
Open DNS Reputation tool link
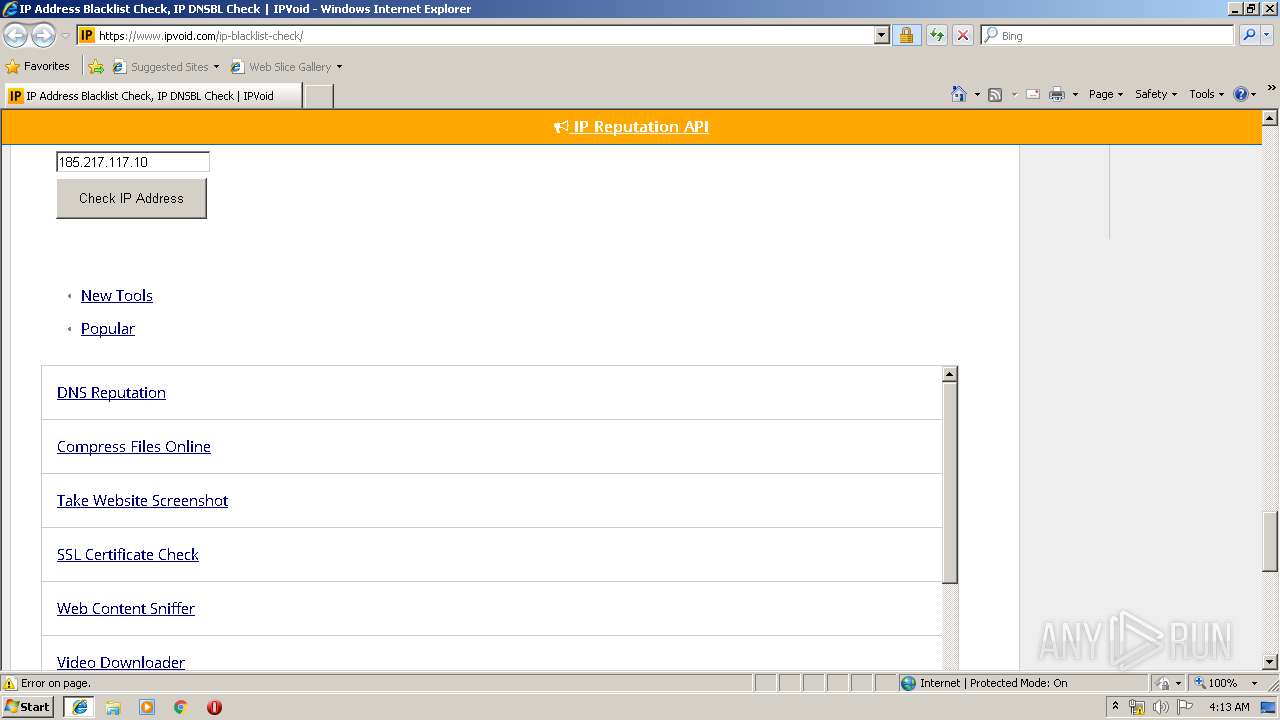[x=111, y=393]
